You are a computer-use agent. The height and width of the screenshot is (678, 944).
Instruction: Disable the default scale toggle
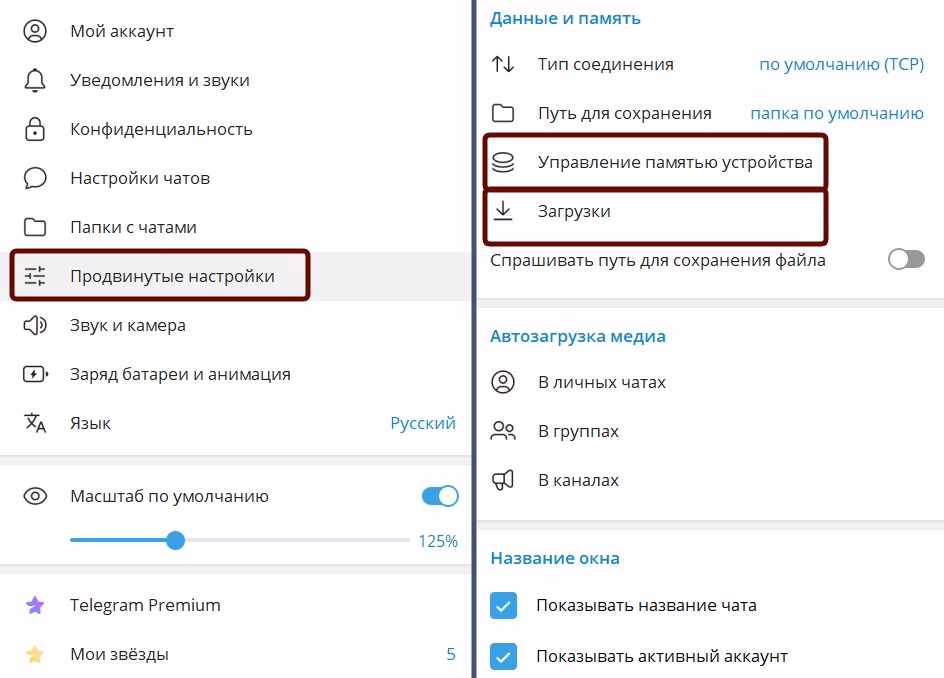click(440, 496)
